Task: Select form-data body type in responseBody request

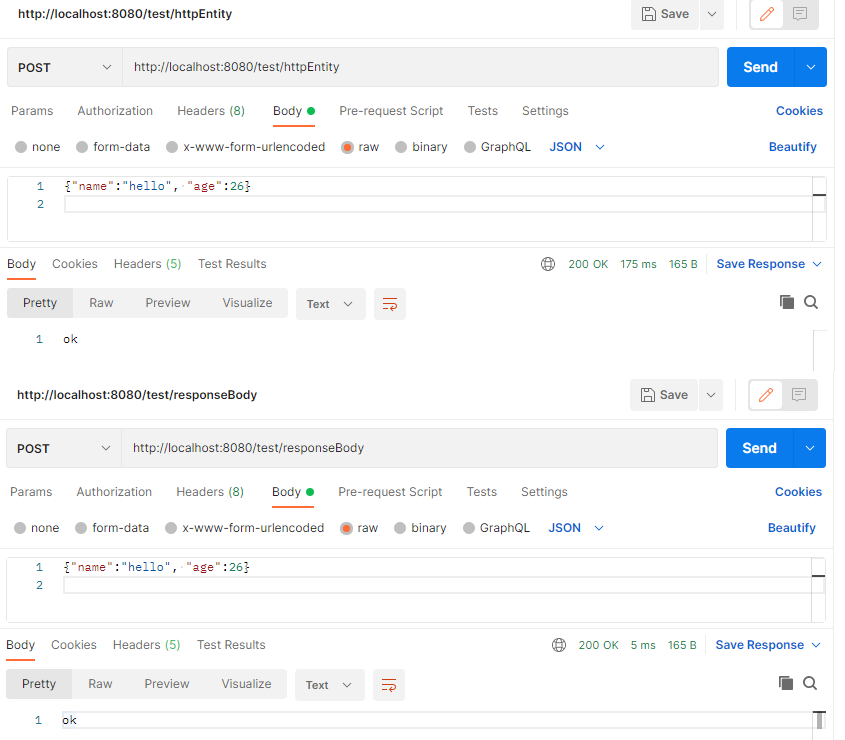Action: (81, 528)
